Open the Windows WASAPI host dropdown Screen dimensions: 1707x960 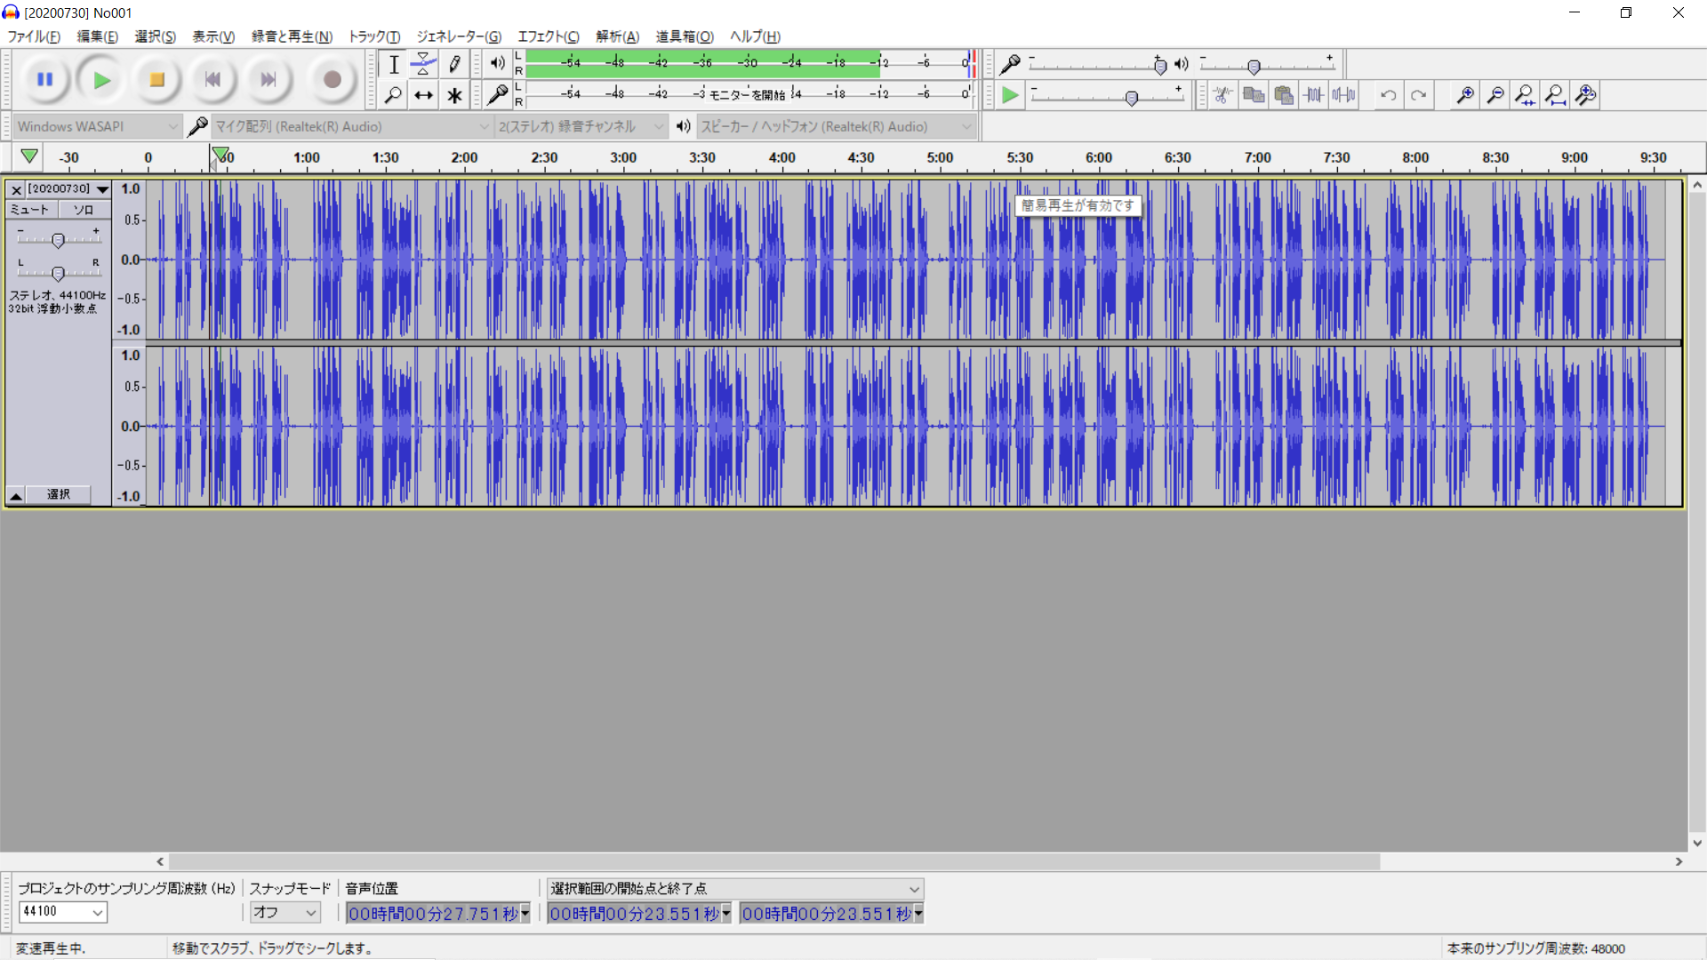97,127
